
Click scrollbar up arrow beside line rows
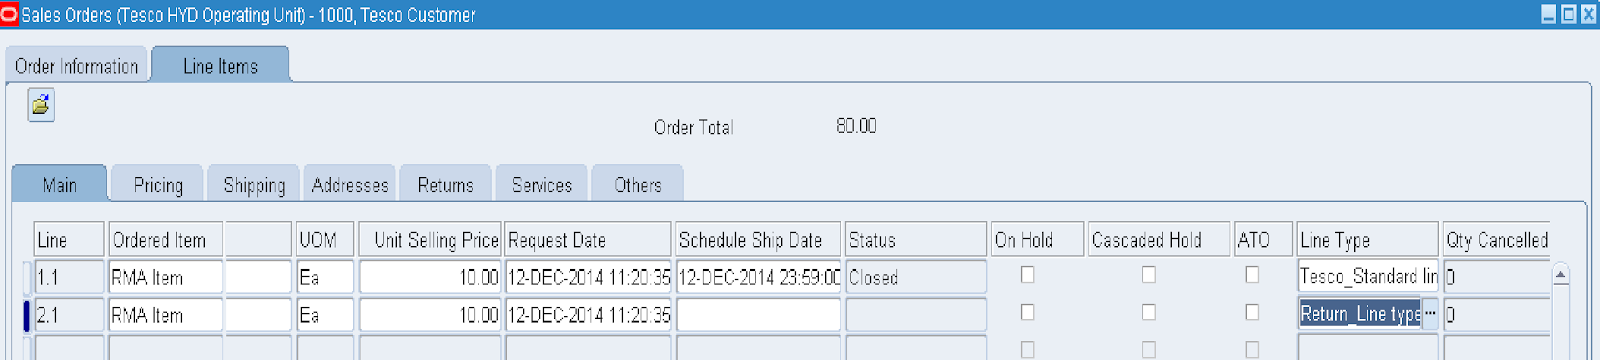click(1560, 275)
